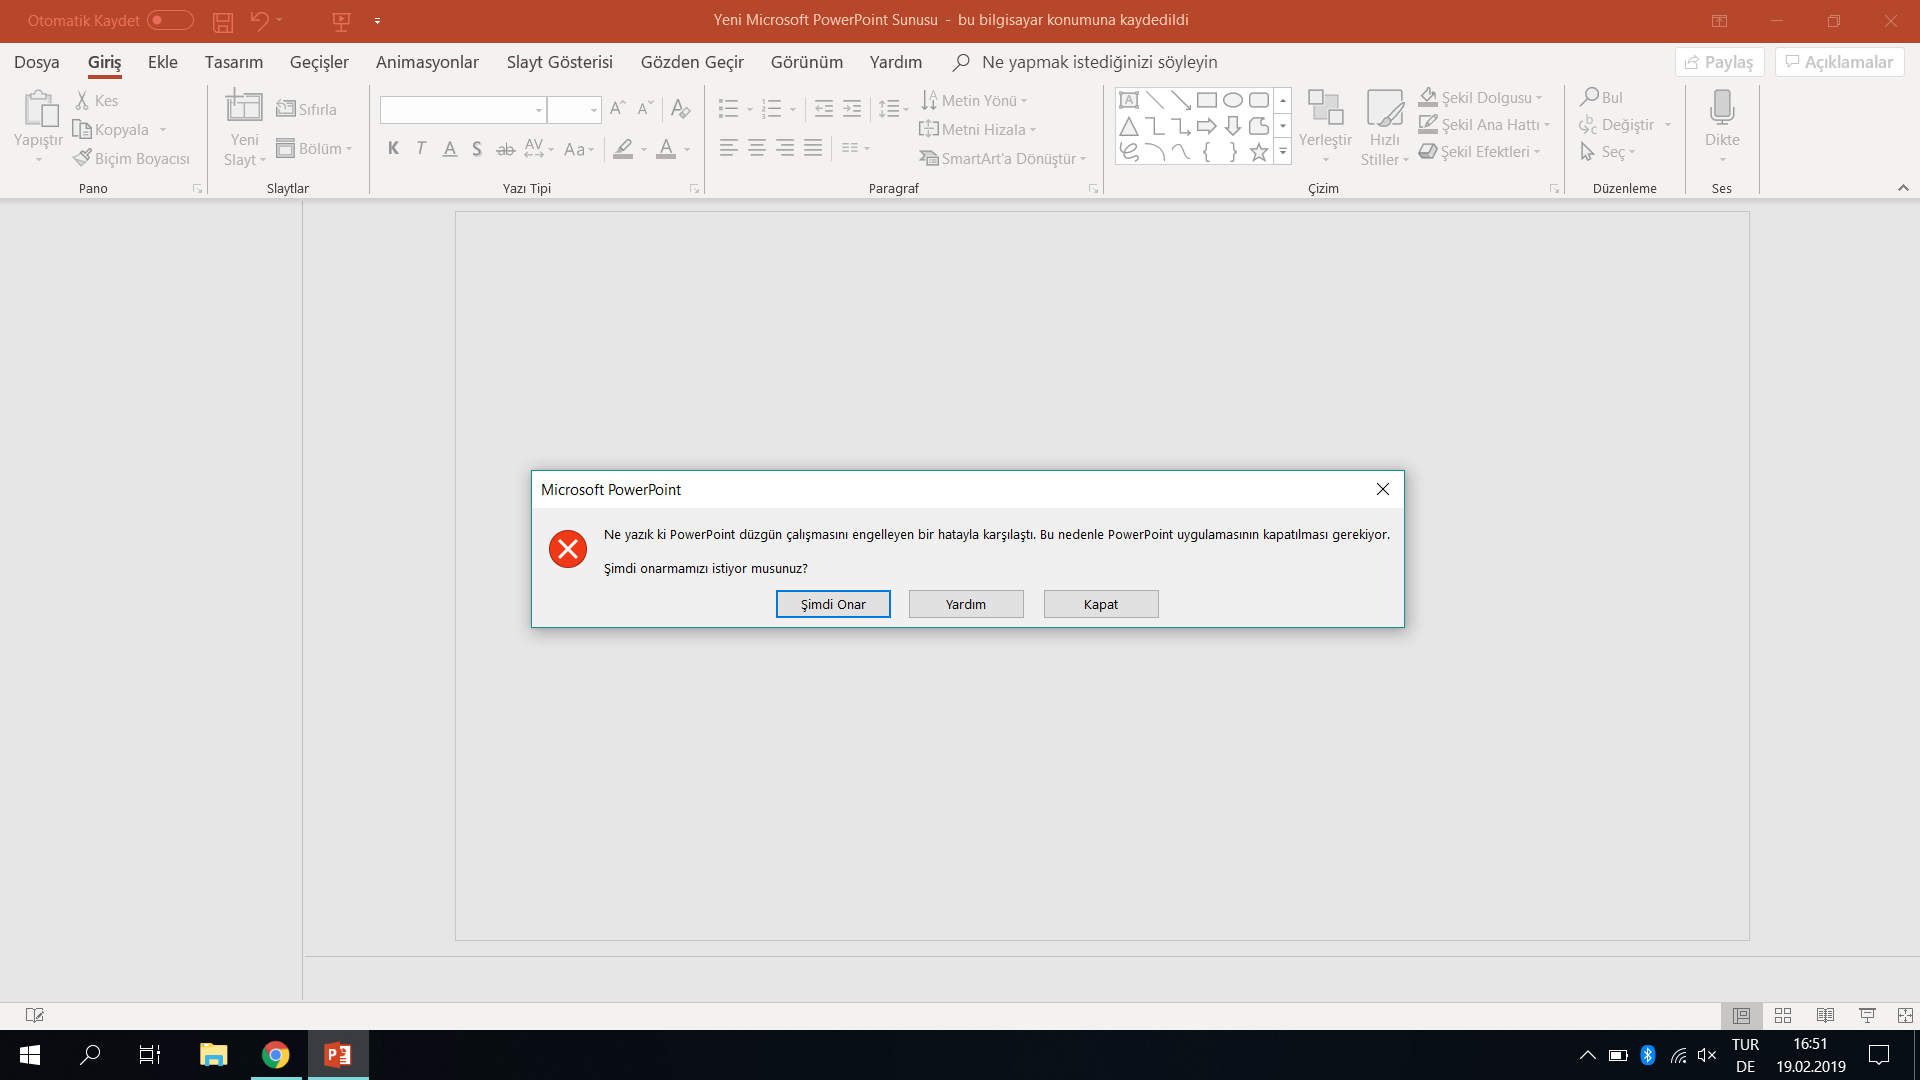Click SmartArt'a Dönüştür
The height and width of the screenshot is (1080, 1920).
pyautogui.click(x=1002, y=158)
